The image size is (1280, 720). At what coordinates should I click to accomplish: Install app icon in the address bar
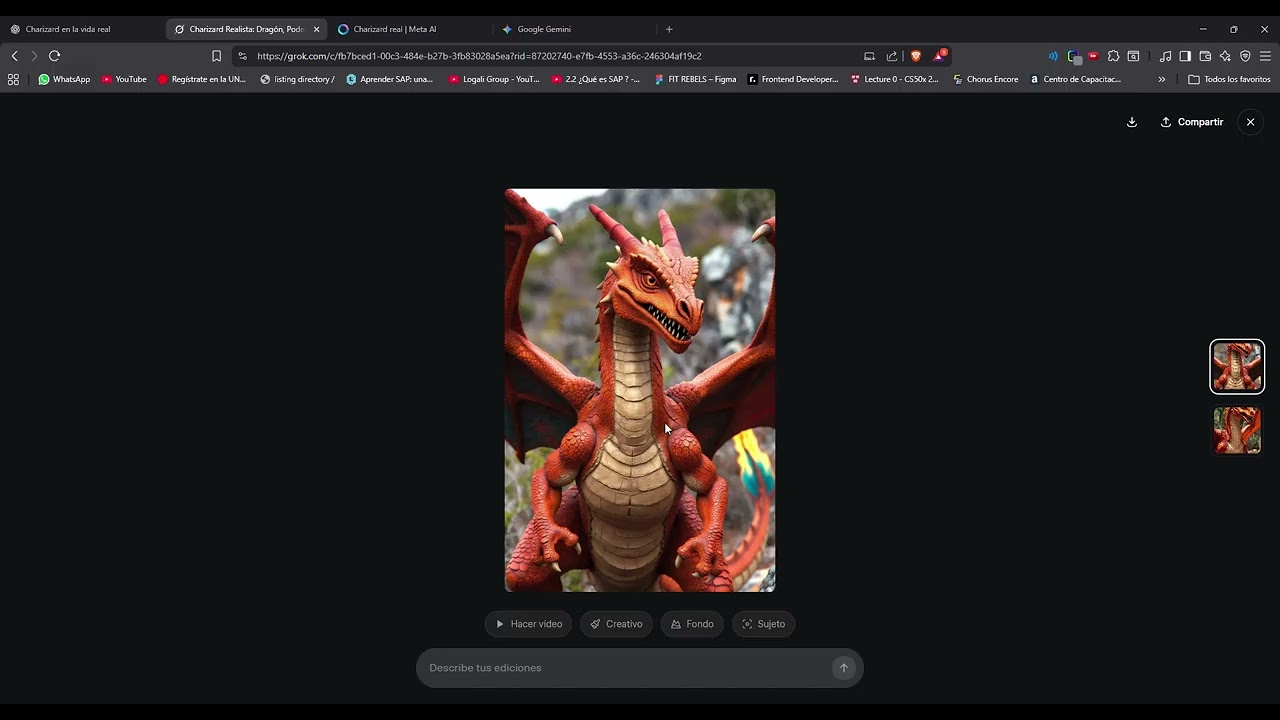pyautogui.click(x=869, y=56)
